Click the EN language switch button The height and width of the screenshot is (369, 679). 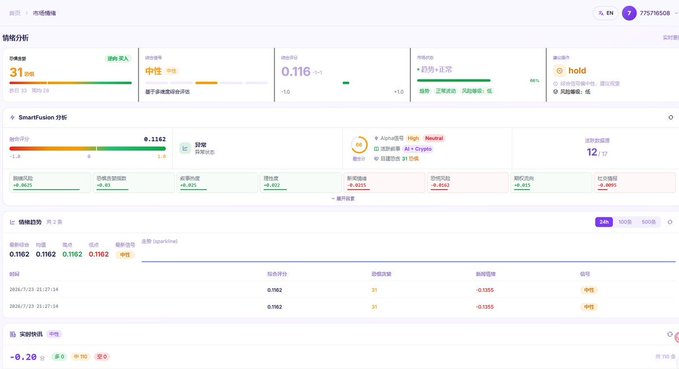click(x=605, y=13)
